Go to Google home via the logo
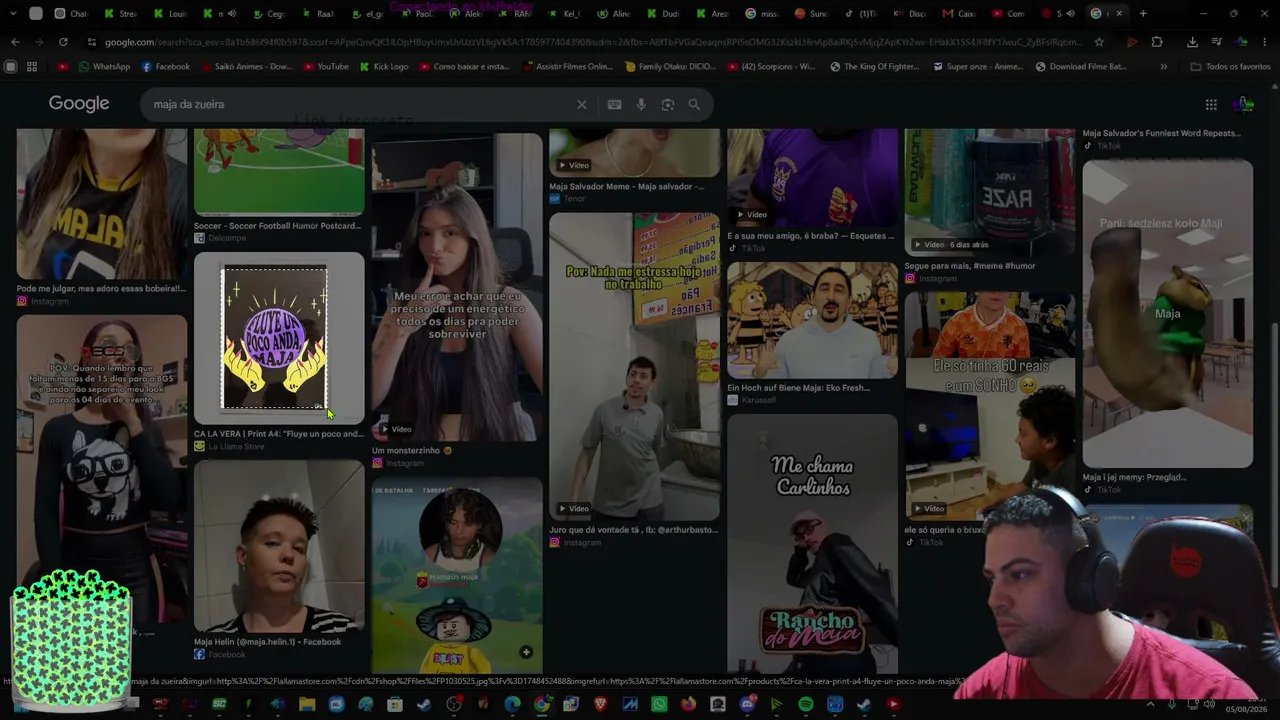The height and width of the screenshot is (720, 1280). tap(79, 104)
